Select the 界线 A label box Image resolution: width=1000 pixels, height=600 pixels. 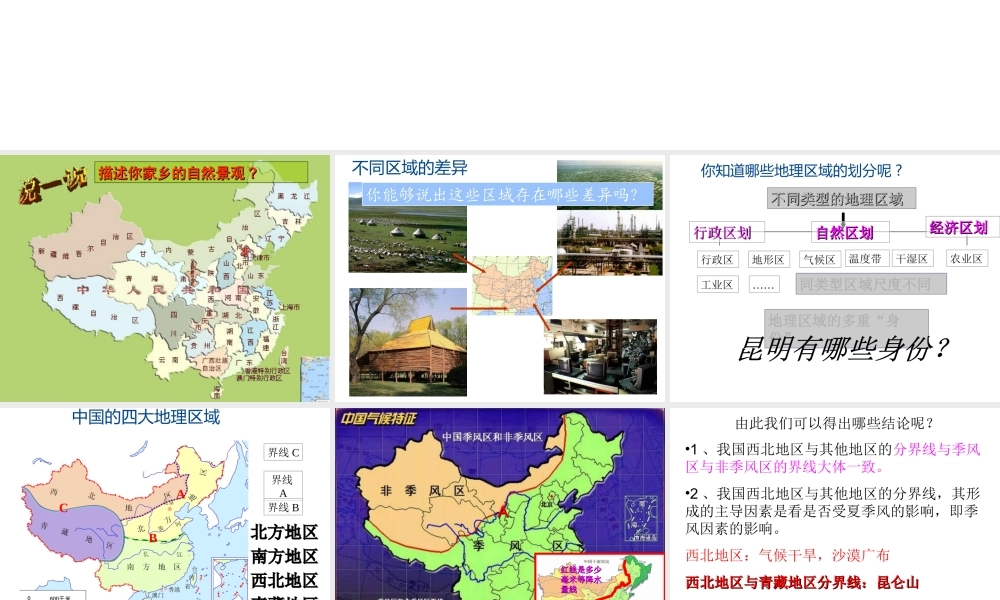283,486
